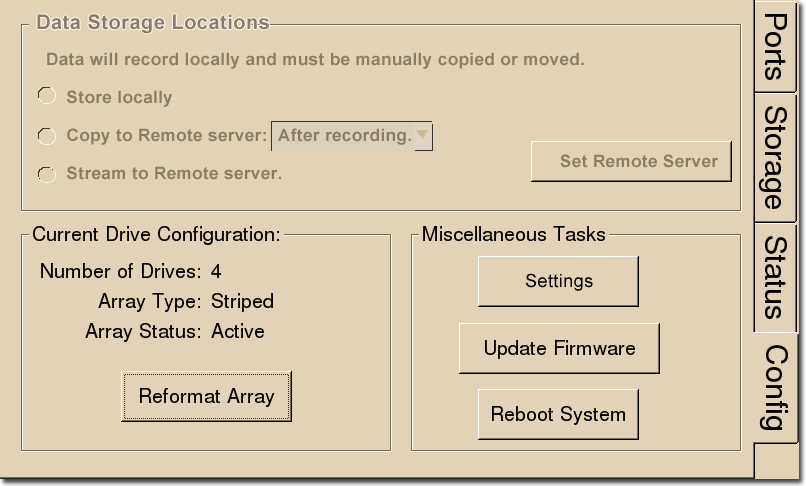The height and width of the screenshot is (486, 806).
Task: Click the Data Storage Locations group title
Action: click(x=153, y=22)
